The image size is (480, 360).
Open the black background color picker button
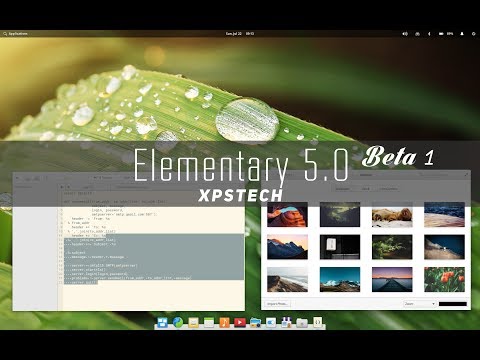coord(453,304)
